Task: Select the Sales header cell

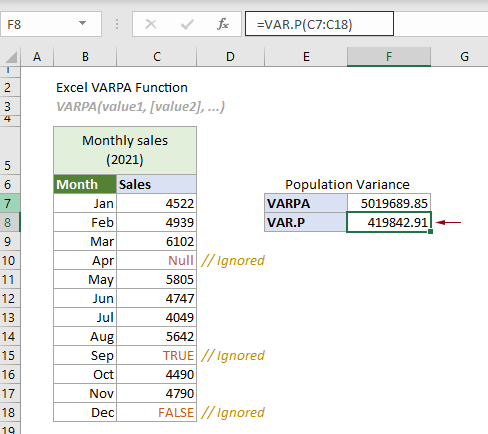Action: 157,184
